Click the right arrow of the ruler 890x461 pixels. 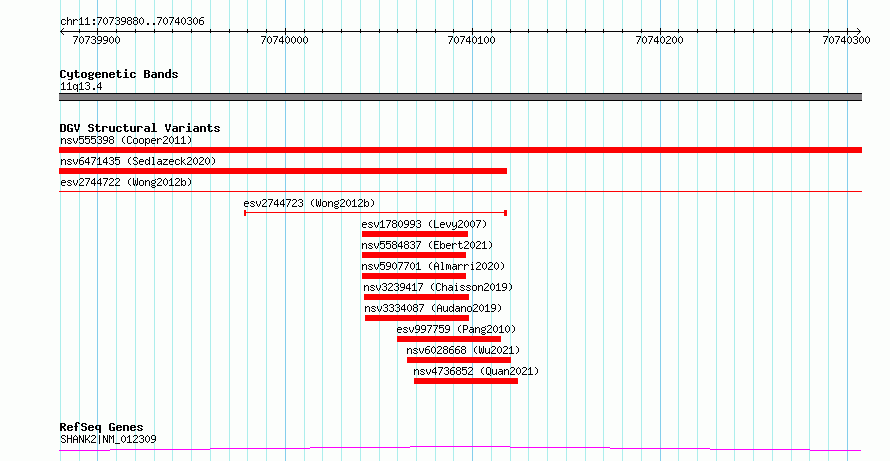coord(859,31)
